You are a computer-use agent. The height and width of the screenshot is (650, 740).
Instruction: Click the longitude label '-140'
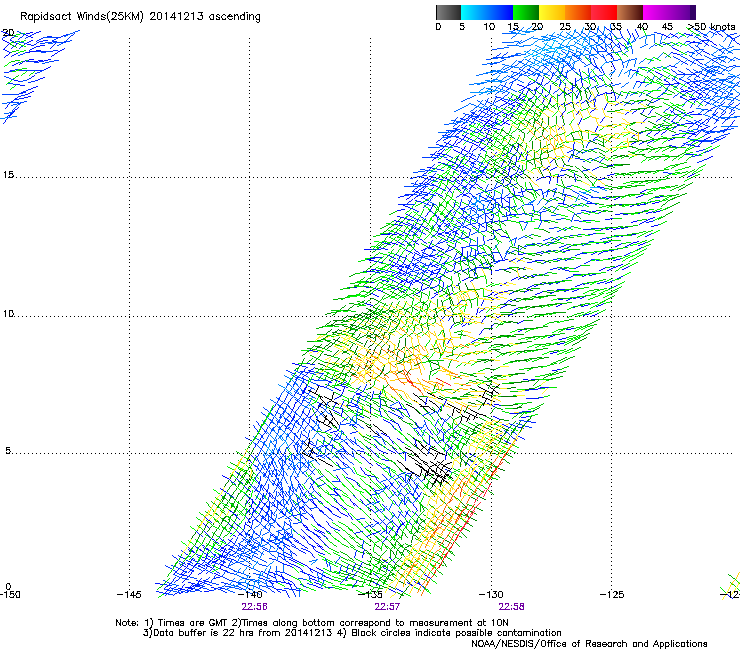coord(250,594)
